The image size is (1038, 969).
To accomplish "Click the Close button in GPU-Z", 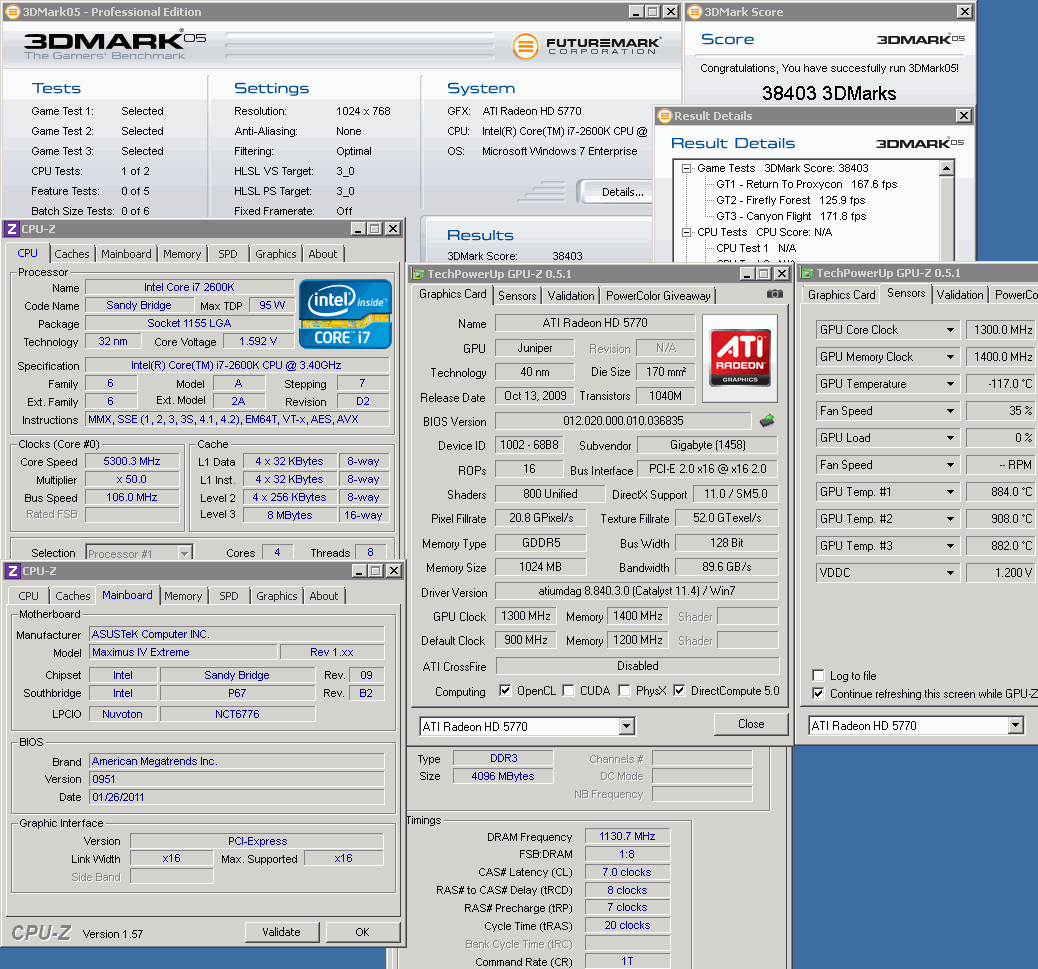I will [x=751, y=724].
